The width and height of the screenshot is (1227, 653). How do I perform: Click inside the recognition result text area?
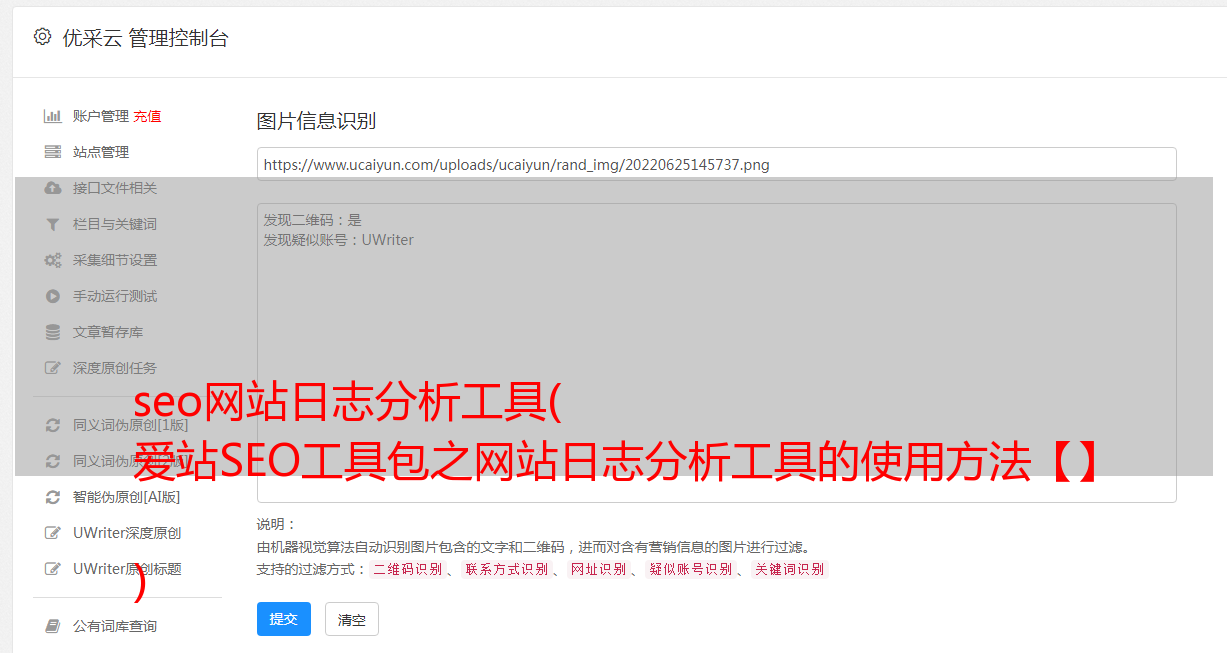point(716,353)
